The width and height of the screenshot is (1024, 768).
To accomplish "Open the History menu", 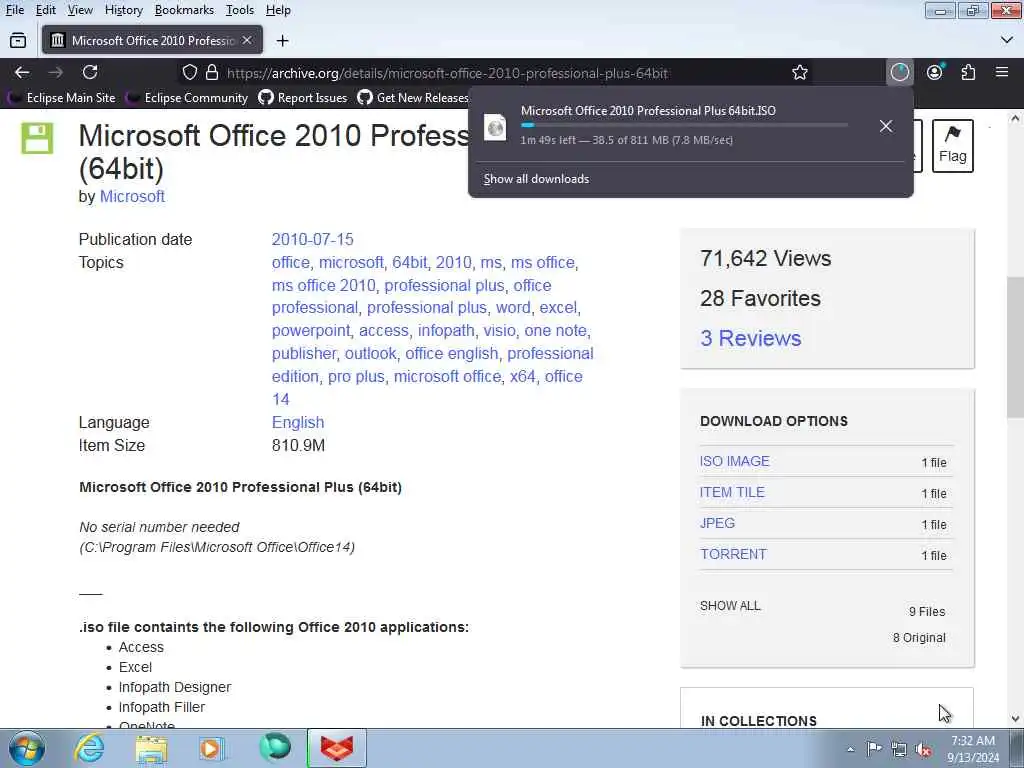I will (124, 10).
